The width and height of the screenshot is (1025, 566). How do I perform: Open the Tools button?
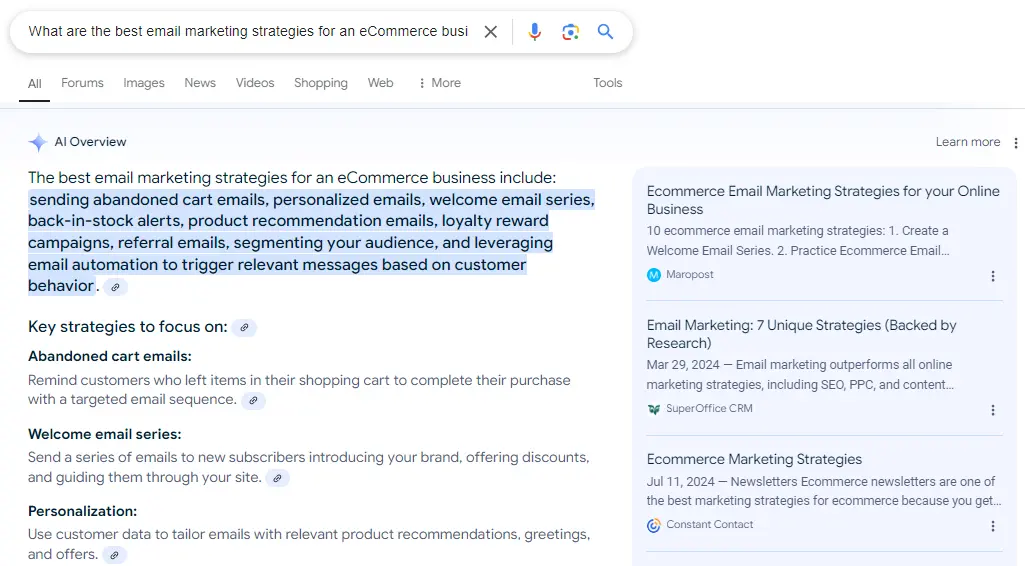(608, 83)
